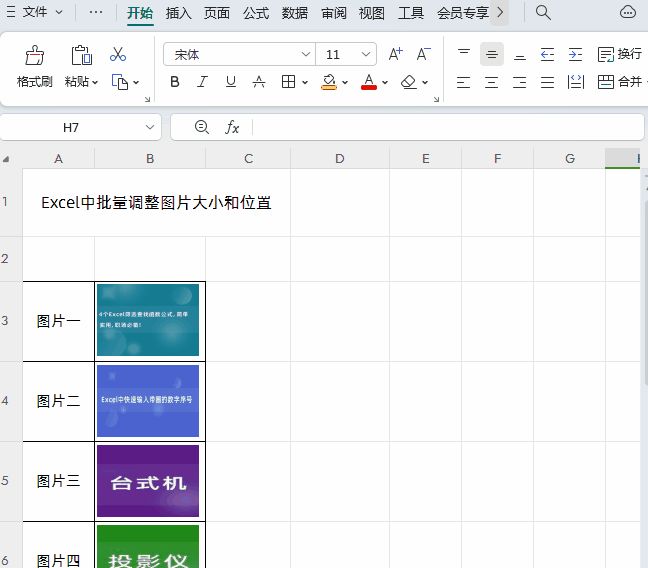
Task: Toggle Bold formatting
Action: coord(175,82)
